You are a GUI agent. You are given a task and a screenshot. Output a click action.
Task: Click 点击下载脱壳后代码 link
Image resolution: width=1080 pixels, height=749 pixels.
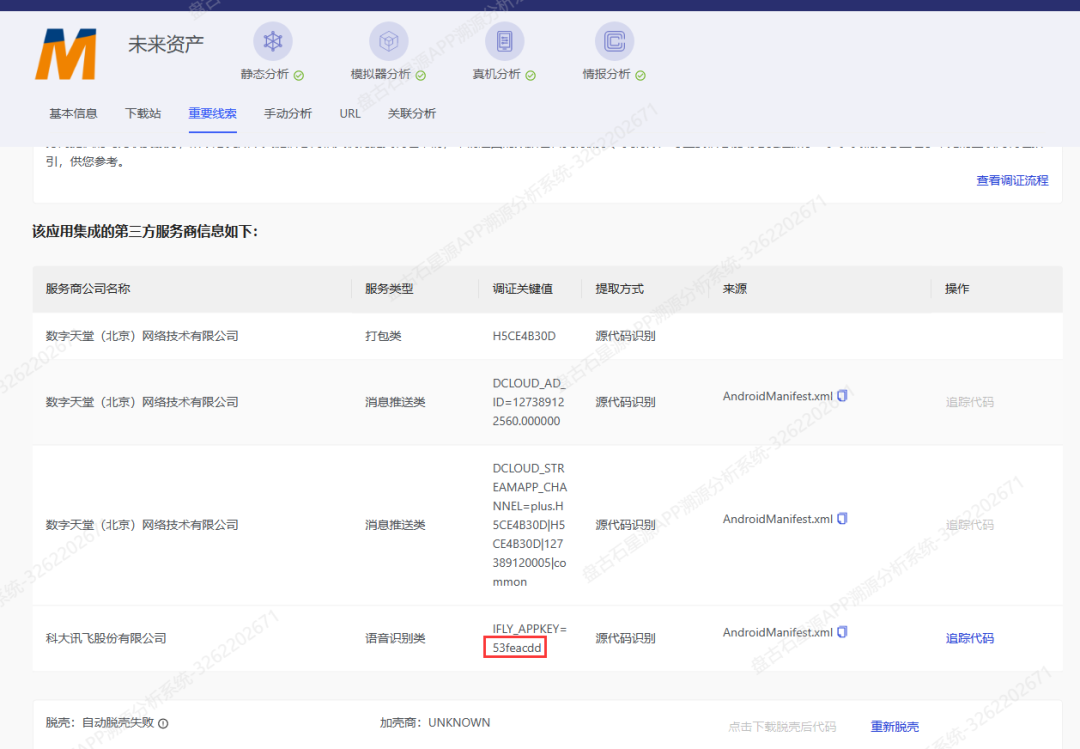click(782, 727)
